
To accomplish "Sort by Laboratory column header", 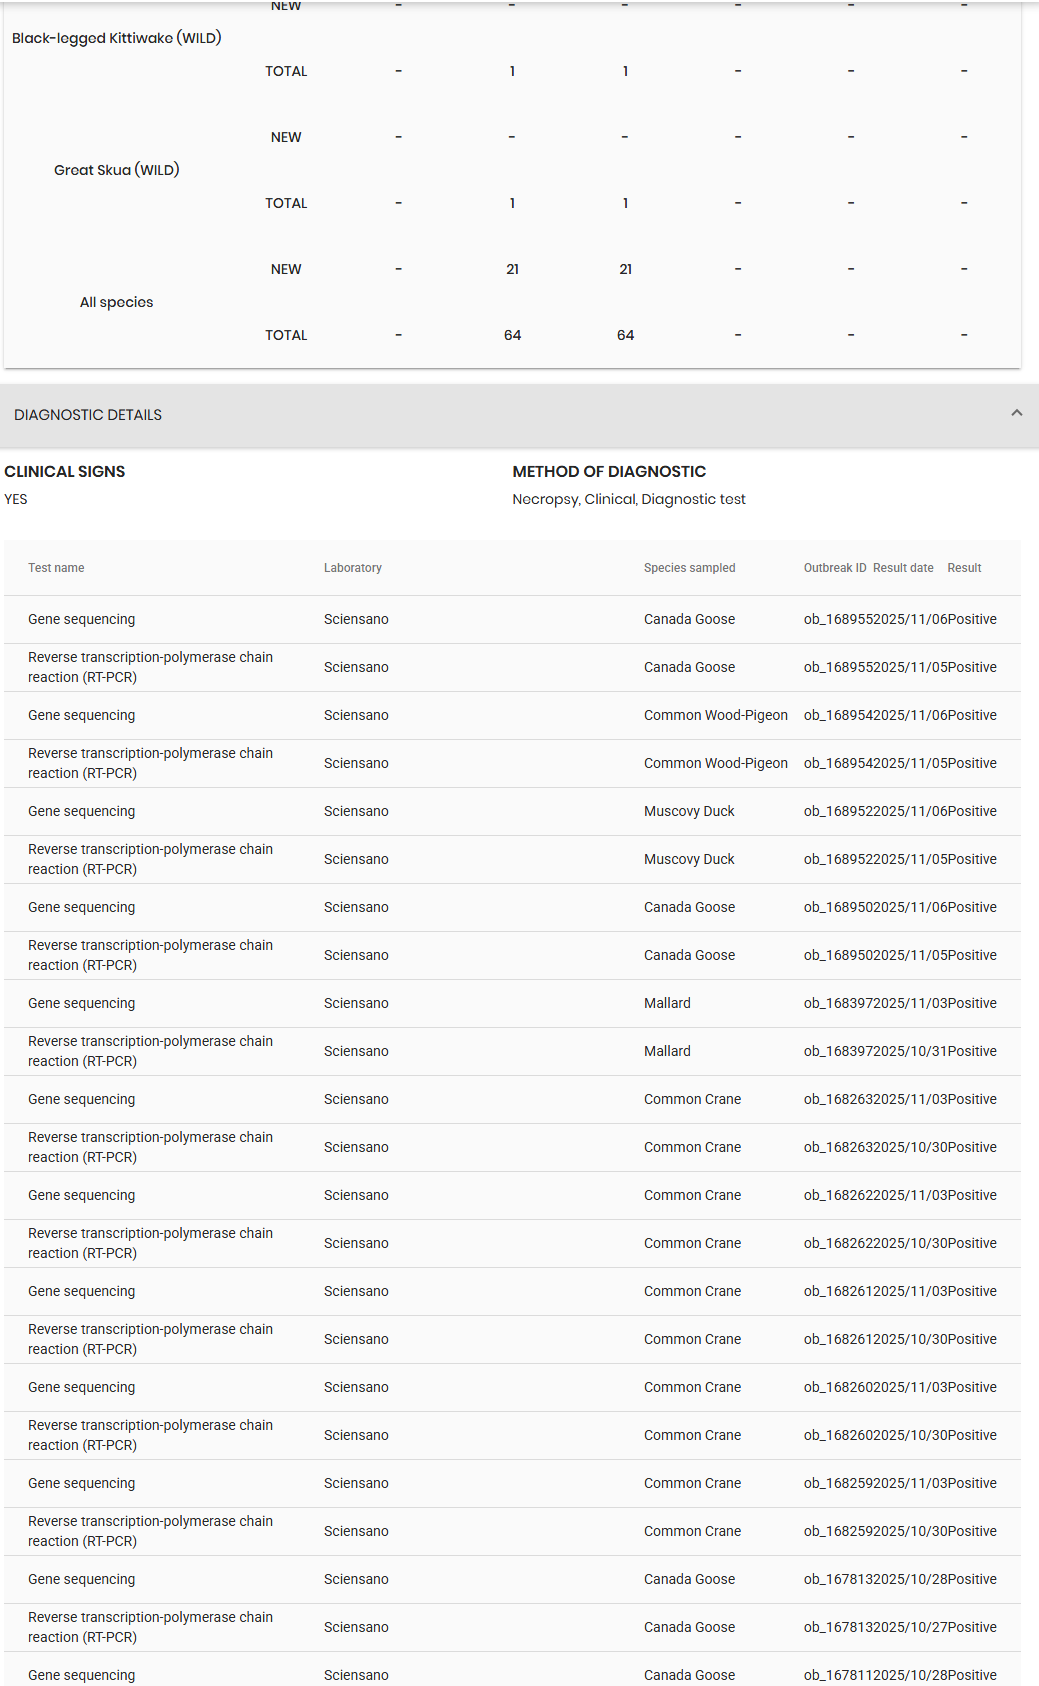I will pyautogui.click(x=352, y=568).
